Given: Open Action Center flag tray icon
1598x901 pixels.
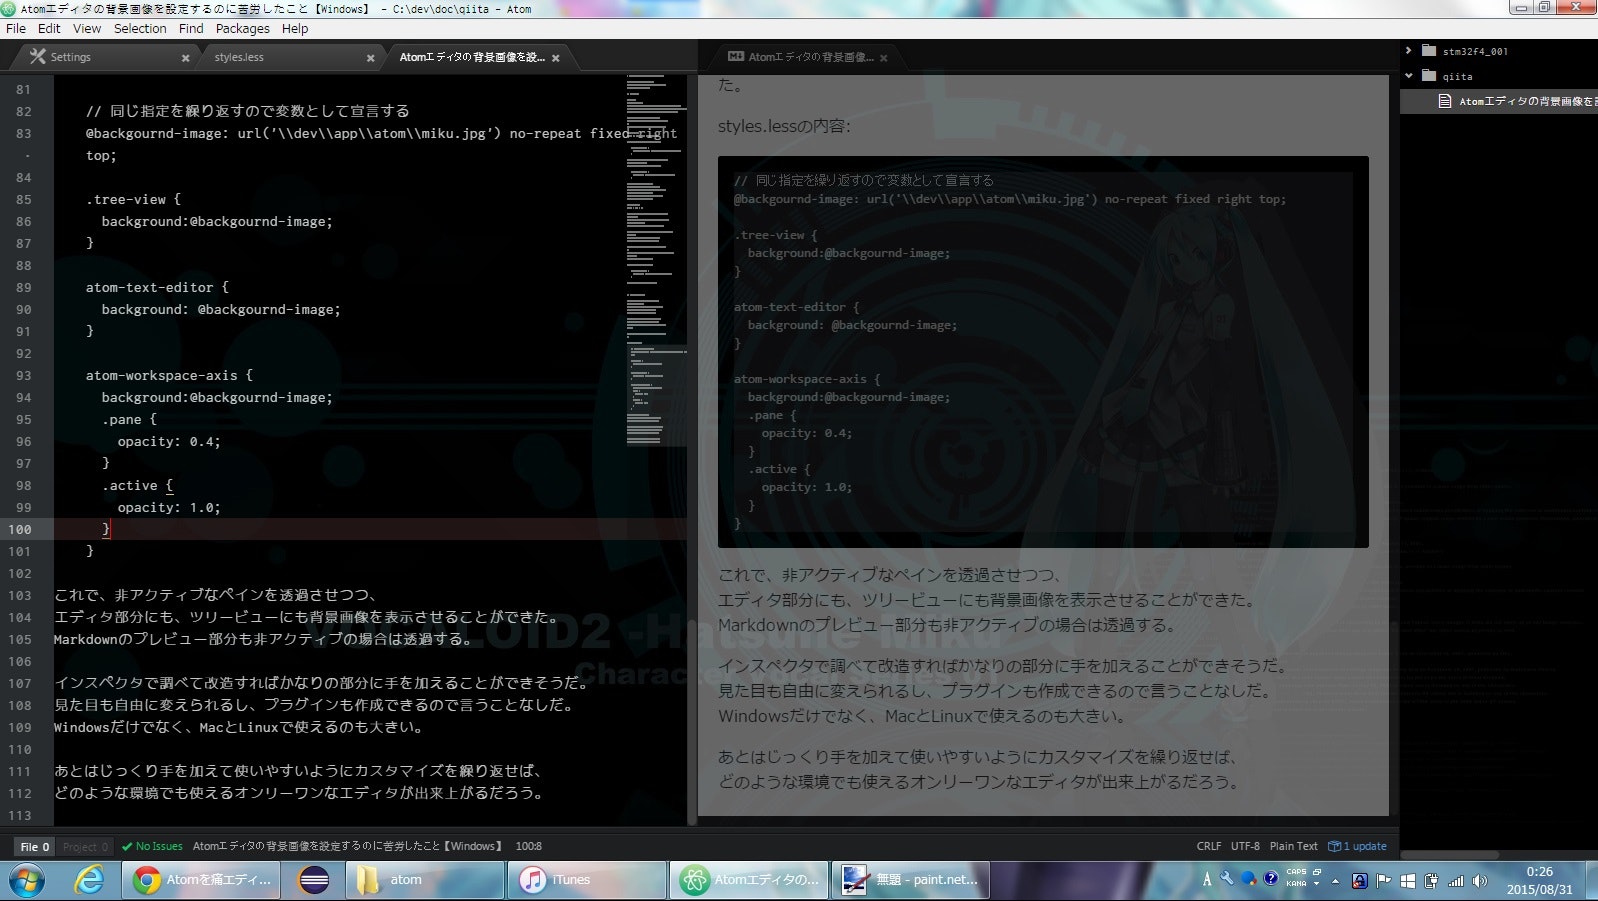Looking at the screenshot, I should pyautogui.click(x=1384, y=881).
